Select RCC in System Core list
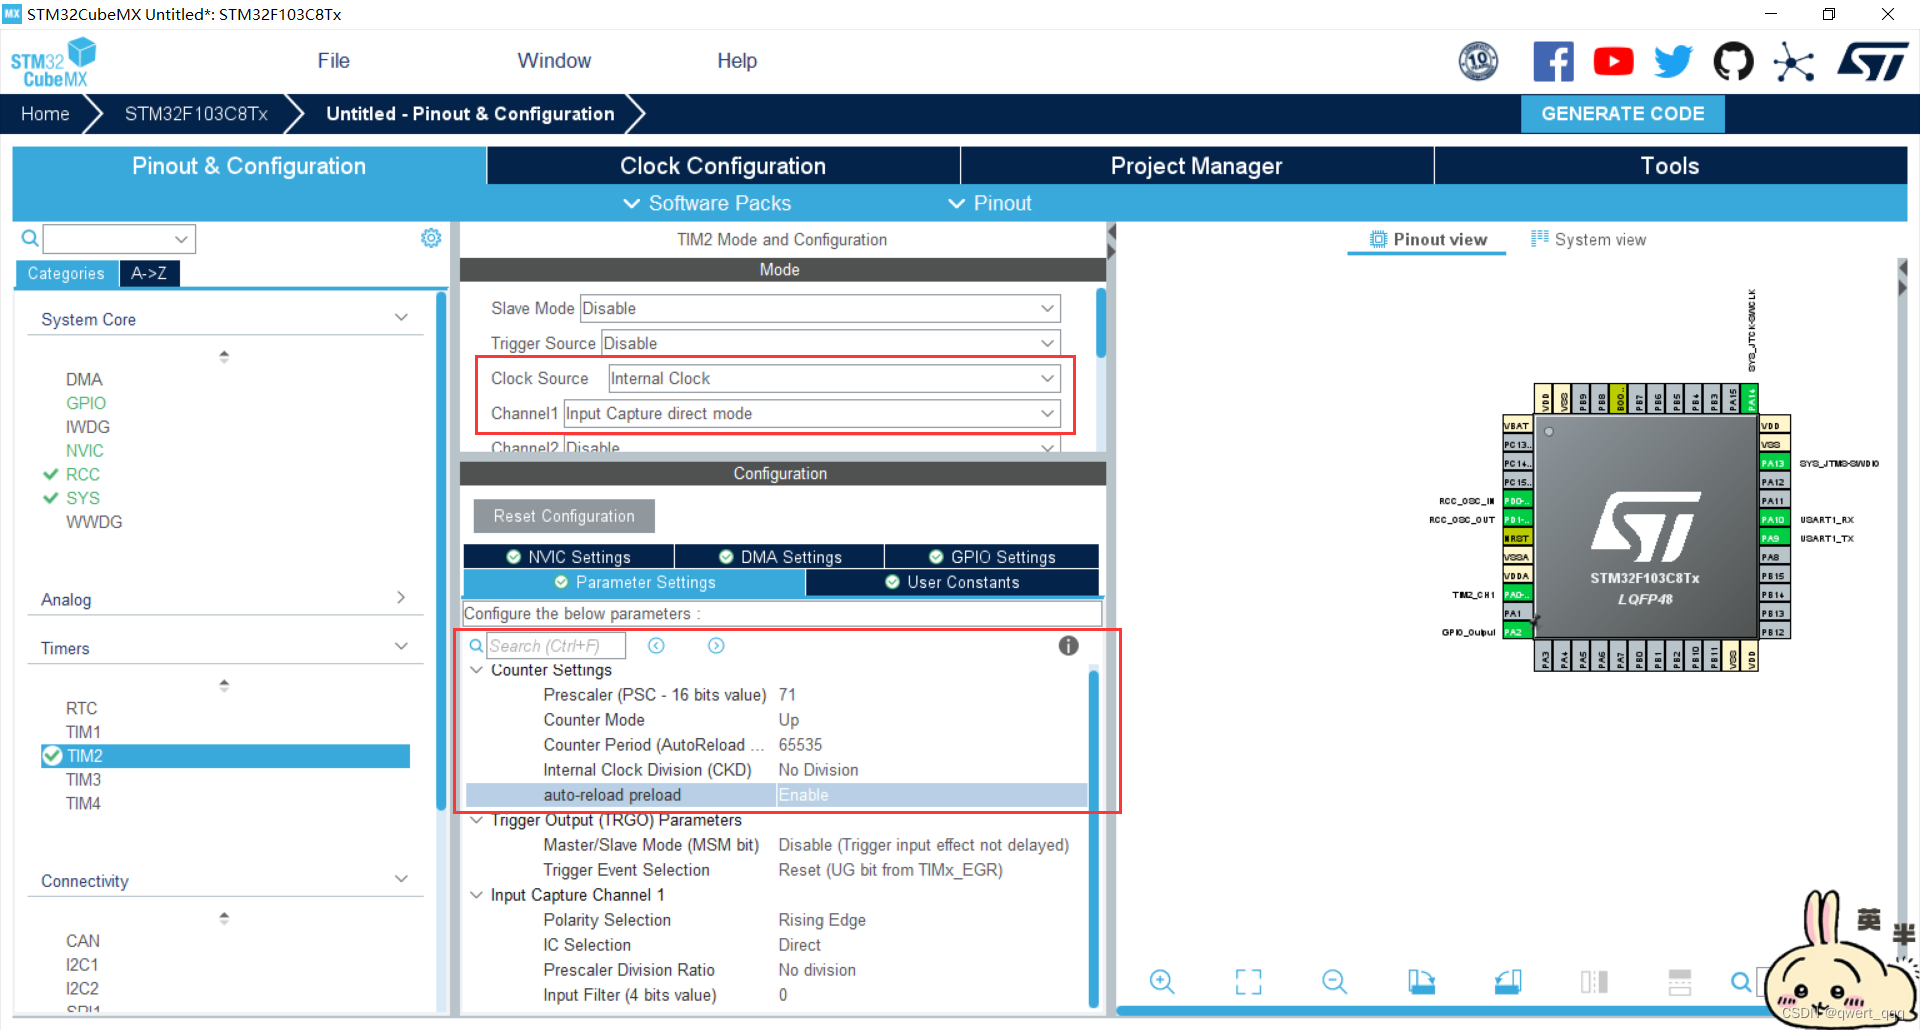 click(83, 474)
